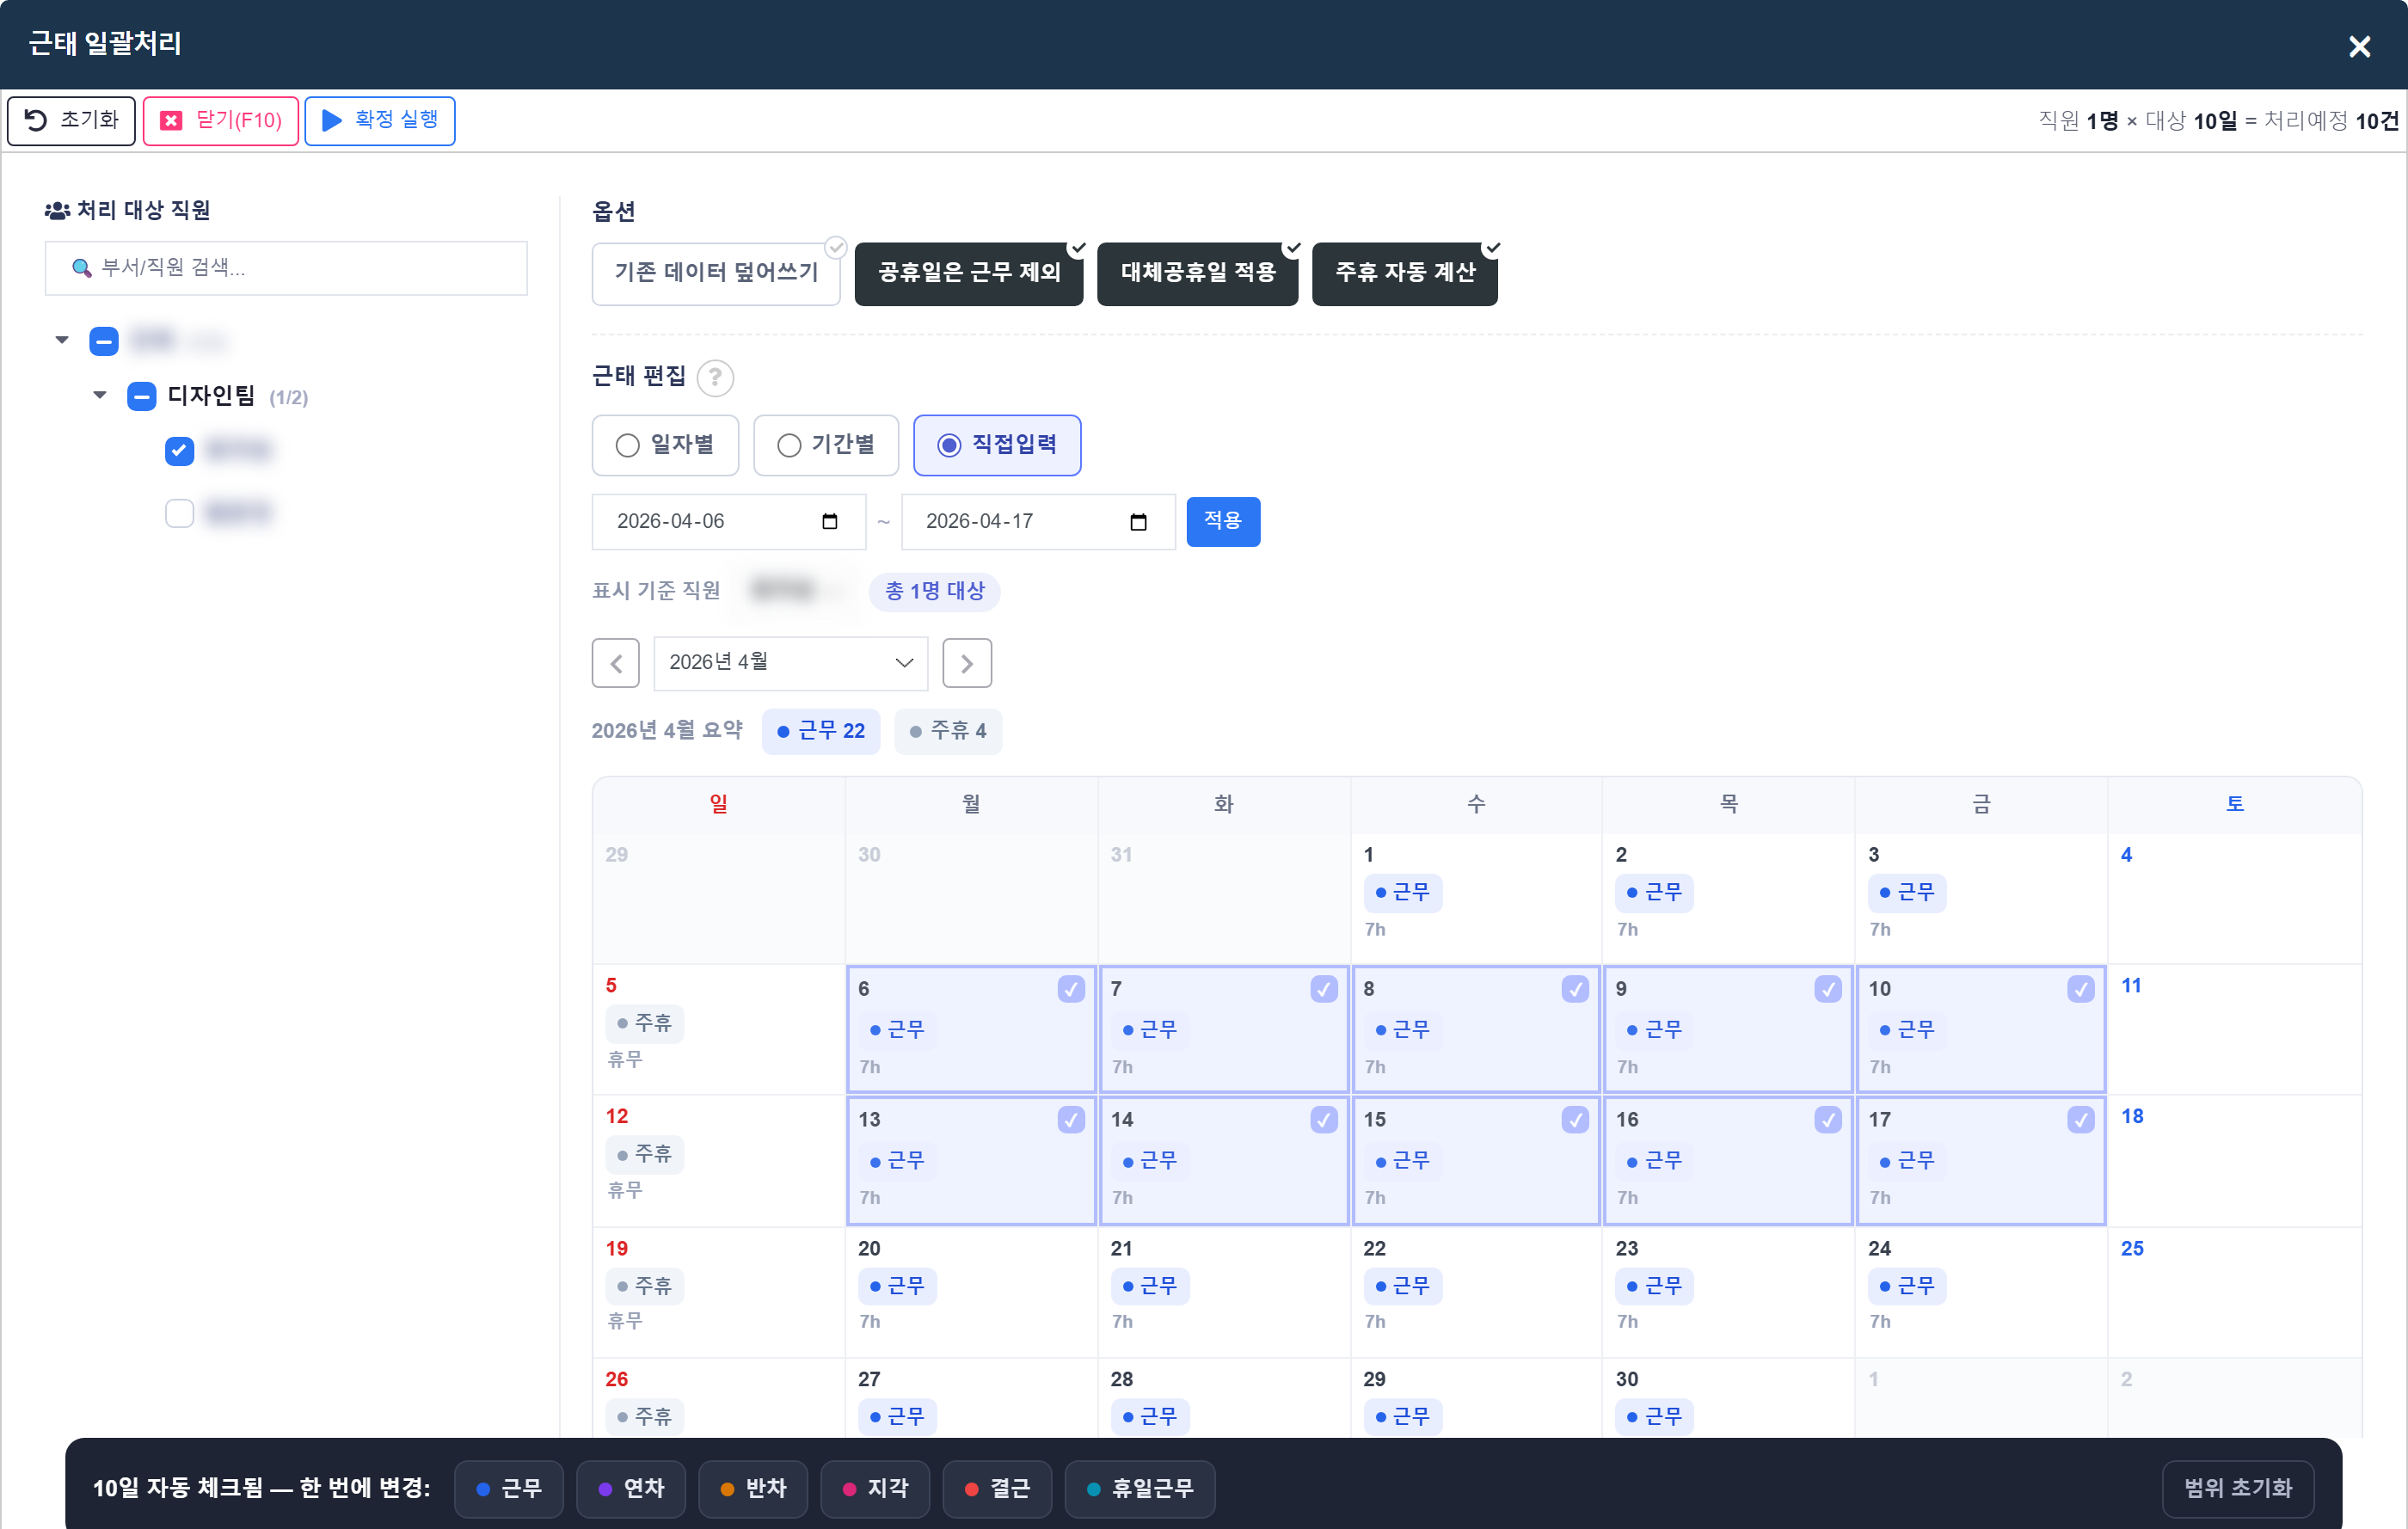Viewport: 2408px width, 1529px height.
Task: Run 확정 실행 to confirm processing
Action: (x=379, y=120)
